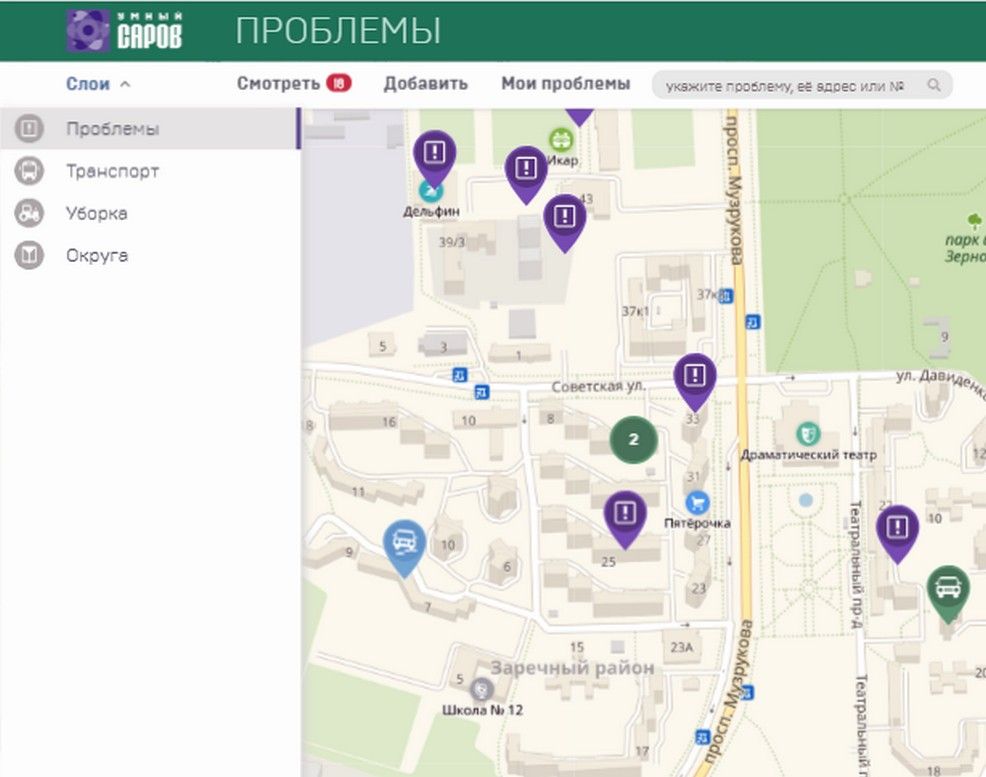This screenshot has width=986, height=777.
Task: Select the problem marker above Дельфин
Action: (x=434, y=153)
